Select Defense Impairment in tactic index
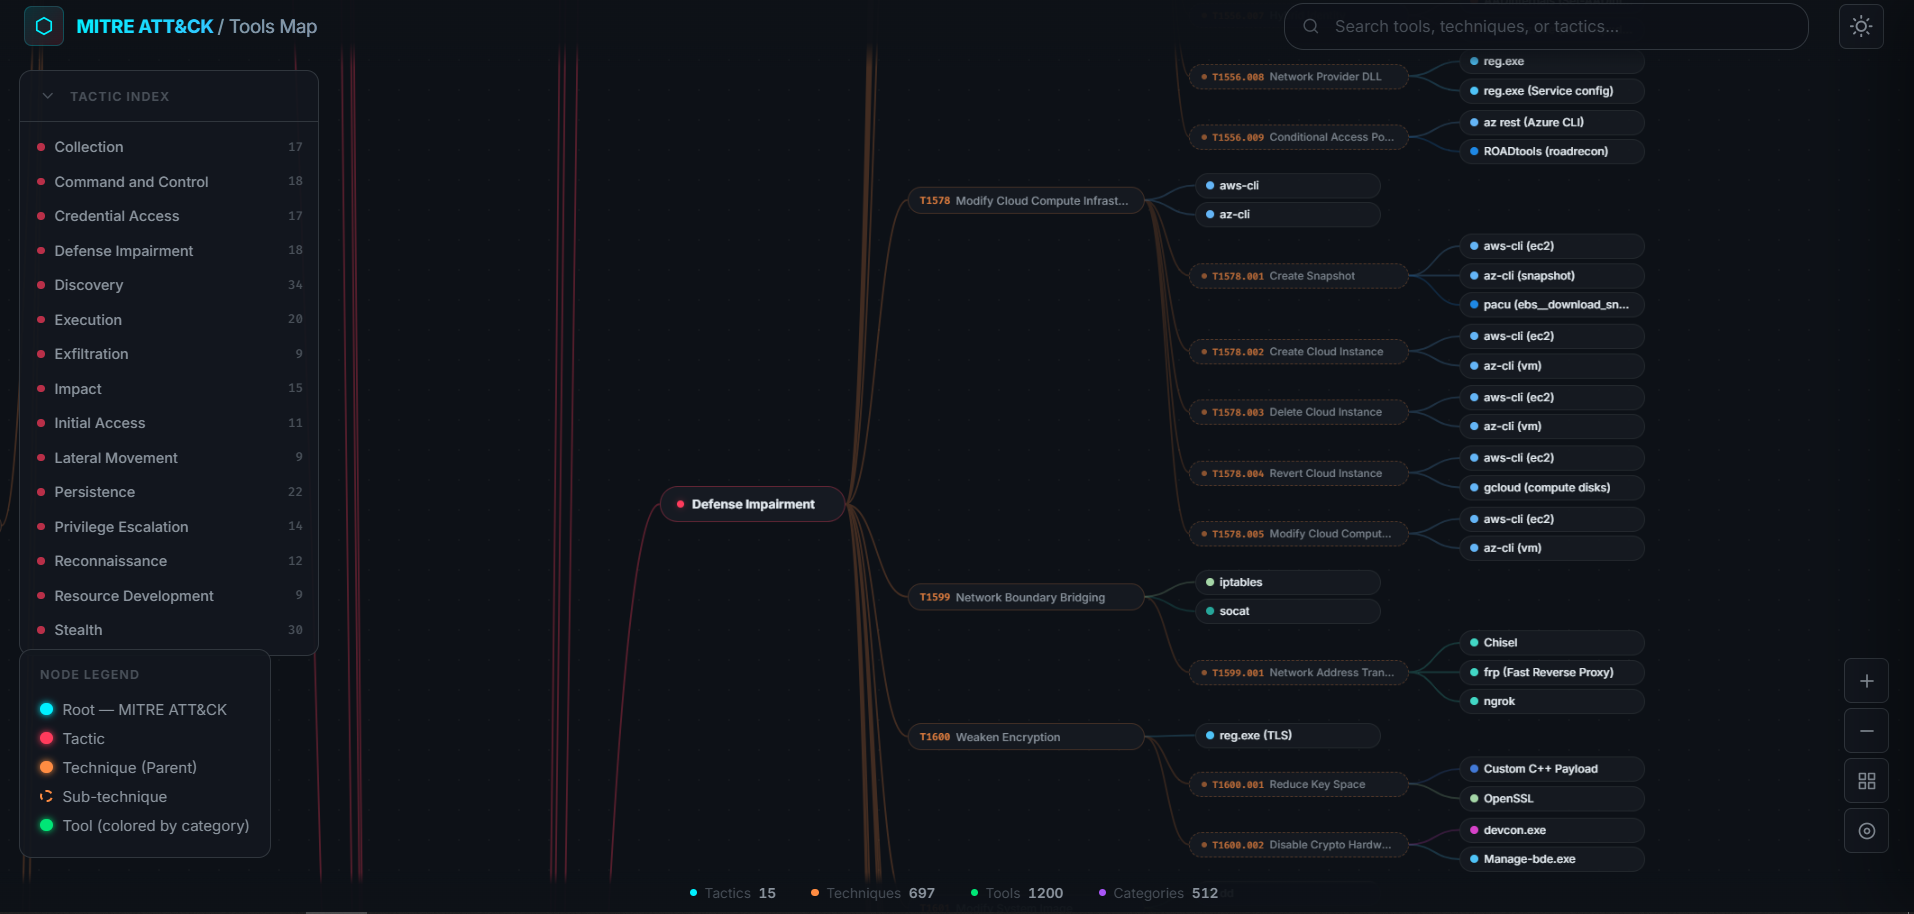Image resolution: width=1914 pixels, height=914 pixels. pos(169,251)
